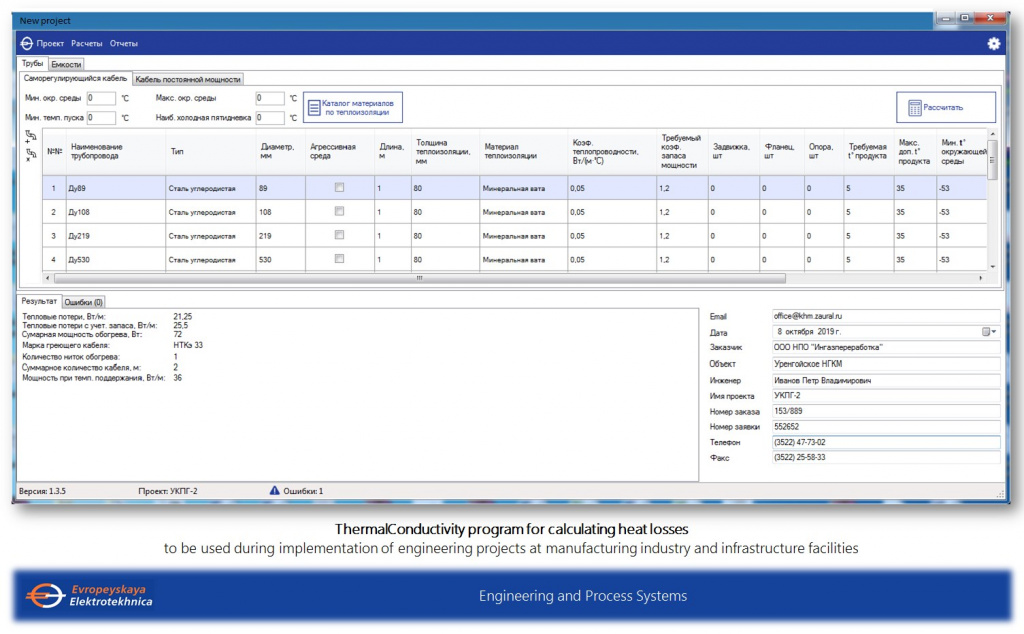
Task: Select pipeline name cell Ду89
Action: (116, 188)
